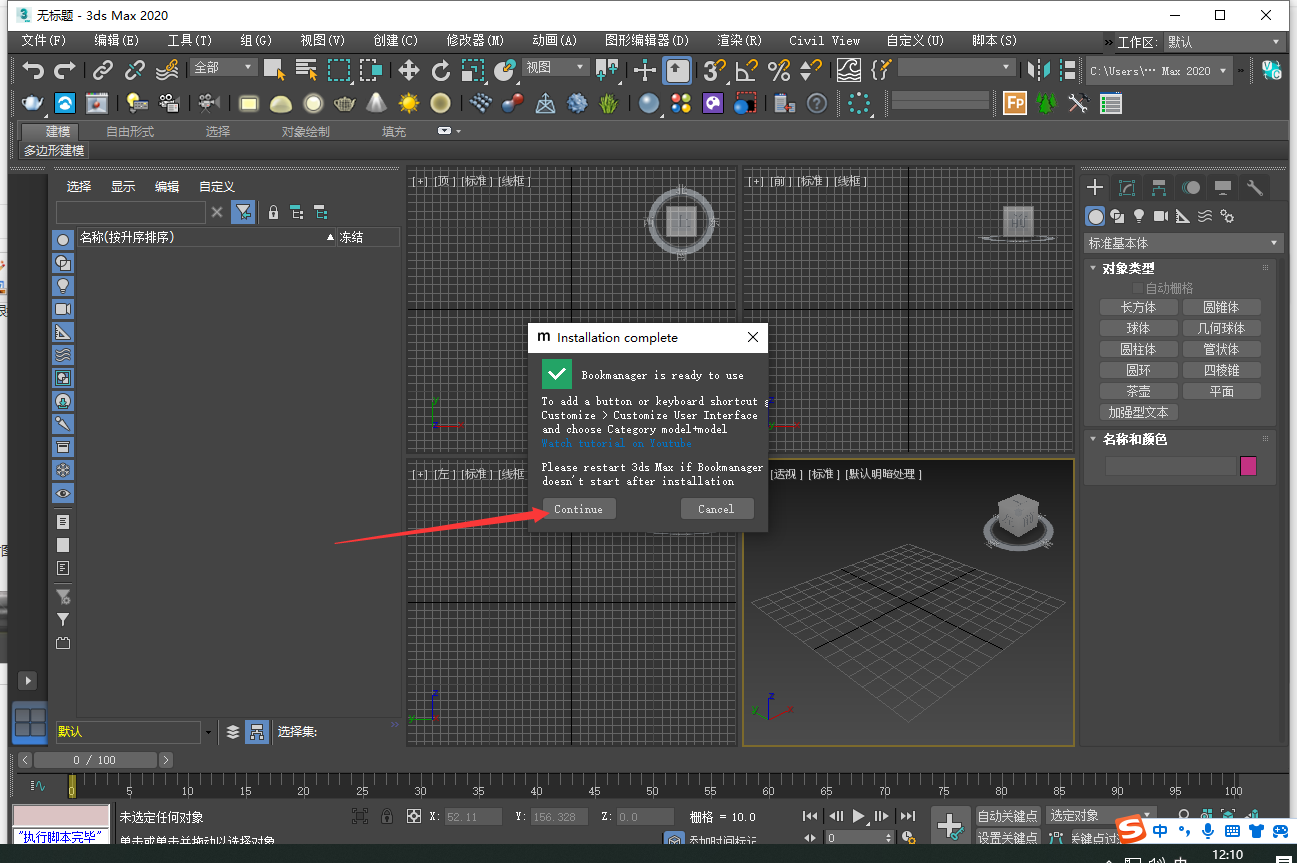Viewport: 1297px width, 863px height.
Task: Click the 加强型文本 button
Action: (x=1138, y=412)
